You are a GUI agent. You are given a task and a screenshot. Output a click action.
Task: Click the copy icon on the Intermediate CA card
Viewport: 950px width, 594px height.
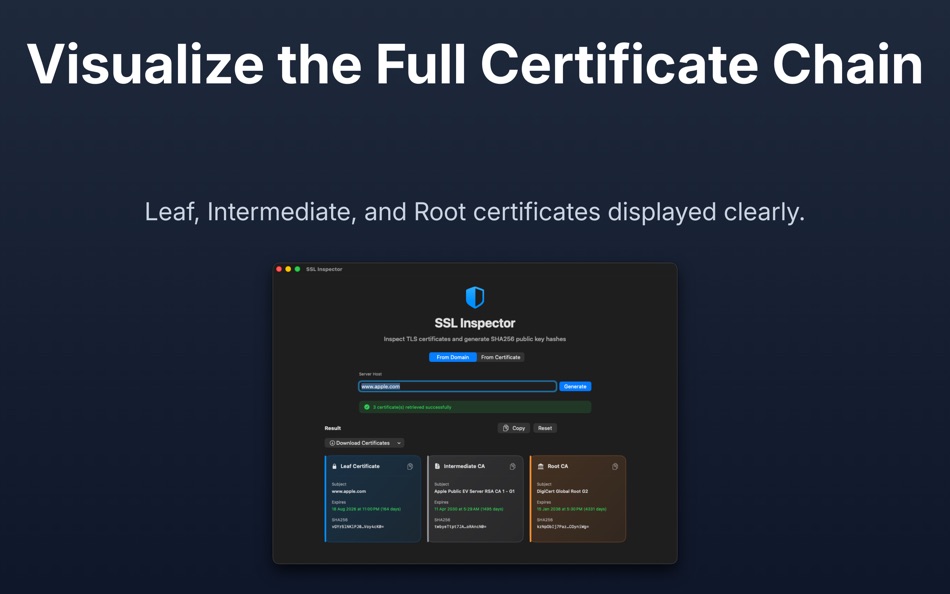[x=510, y=466]
